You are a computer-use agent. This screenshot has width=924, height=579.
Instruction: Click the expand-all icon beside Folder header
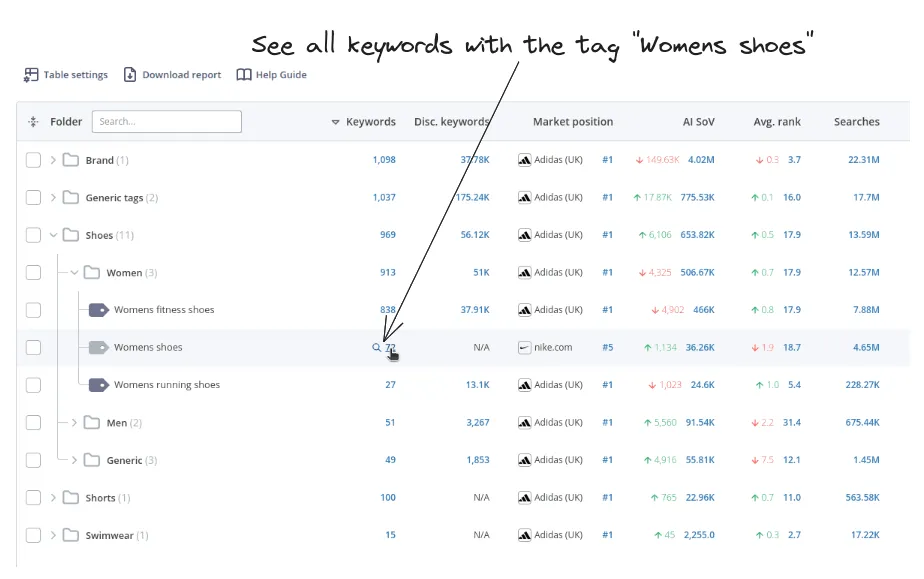click(x=34, y=122)
